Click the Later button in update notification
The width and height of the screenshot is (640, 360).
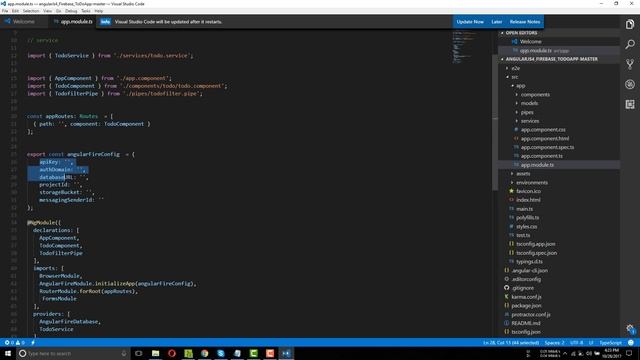496,22
